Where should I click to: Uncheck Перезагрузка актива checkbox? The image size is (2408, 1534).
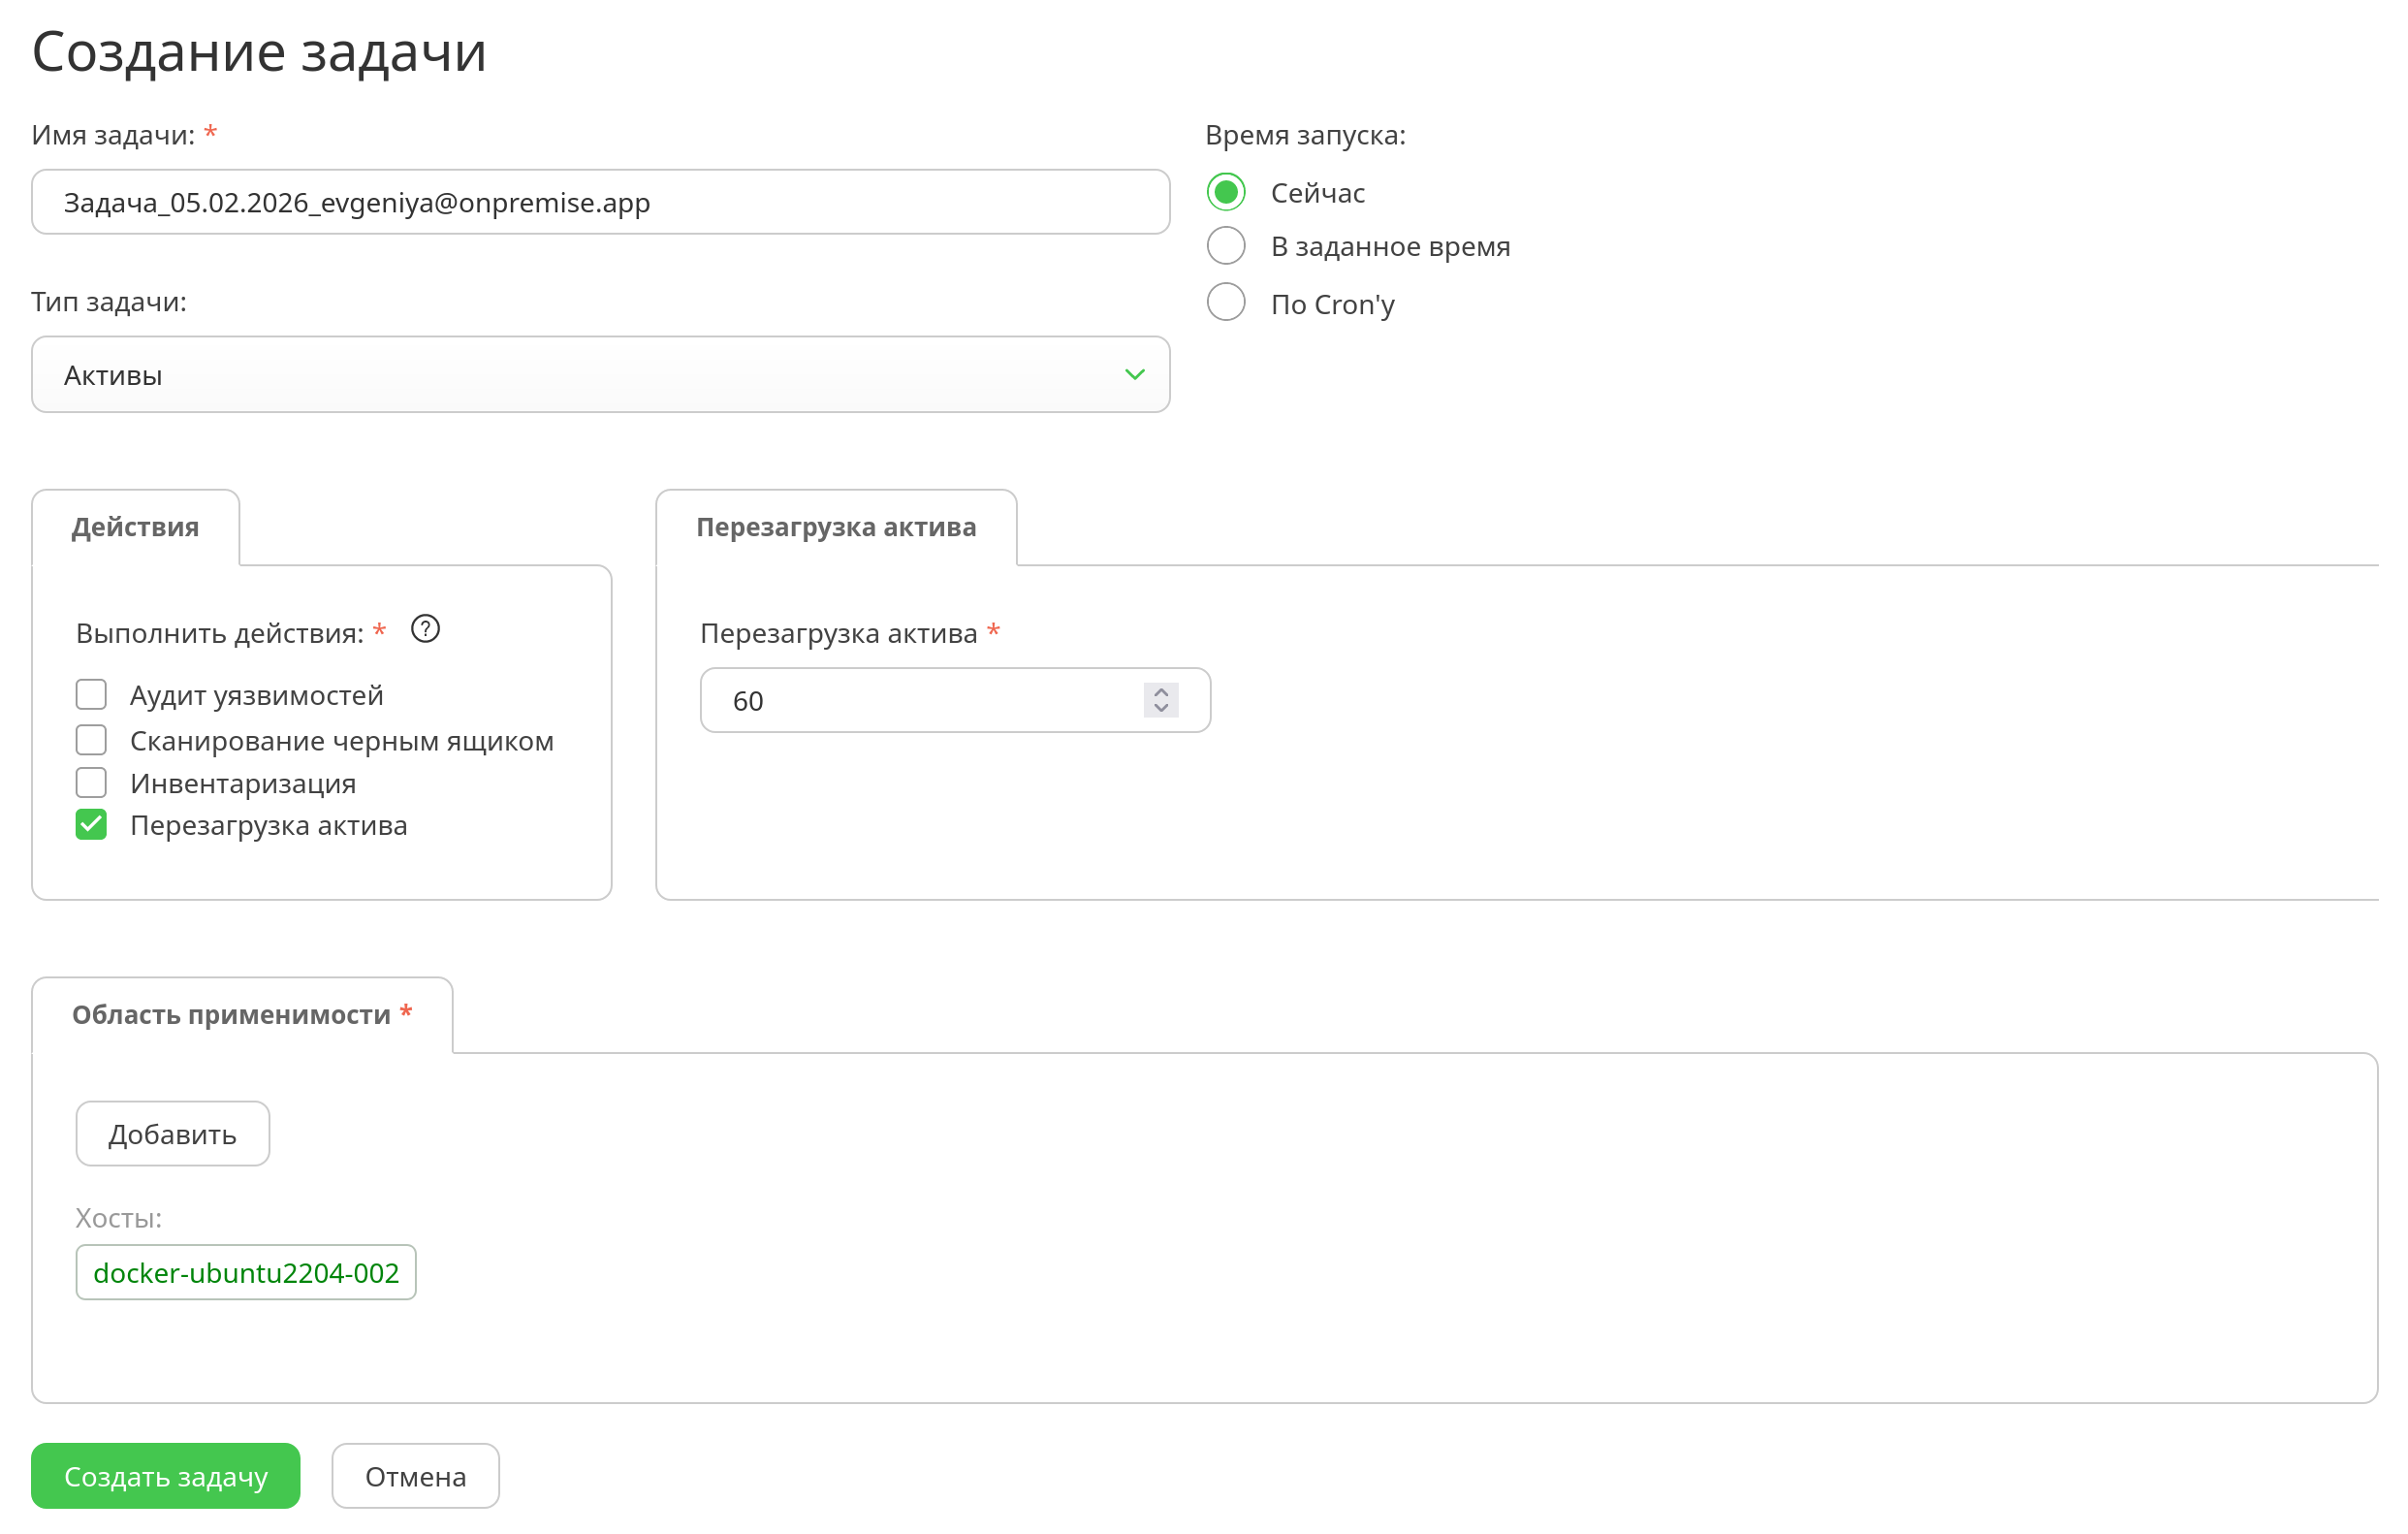(91, 825)
